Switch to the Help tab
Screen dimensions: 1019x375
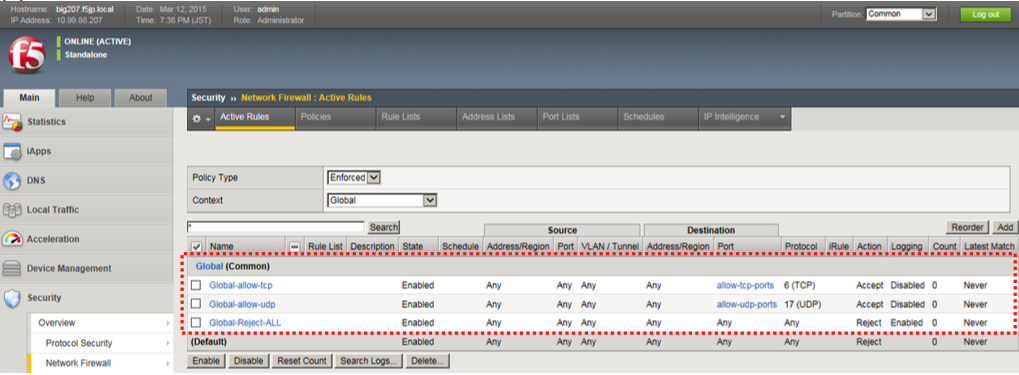pos(84,98)
